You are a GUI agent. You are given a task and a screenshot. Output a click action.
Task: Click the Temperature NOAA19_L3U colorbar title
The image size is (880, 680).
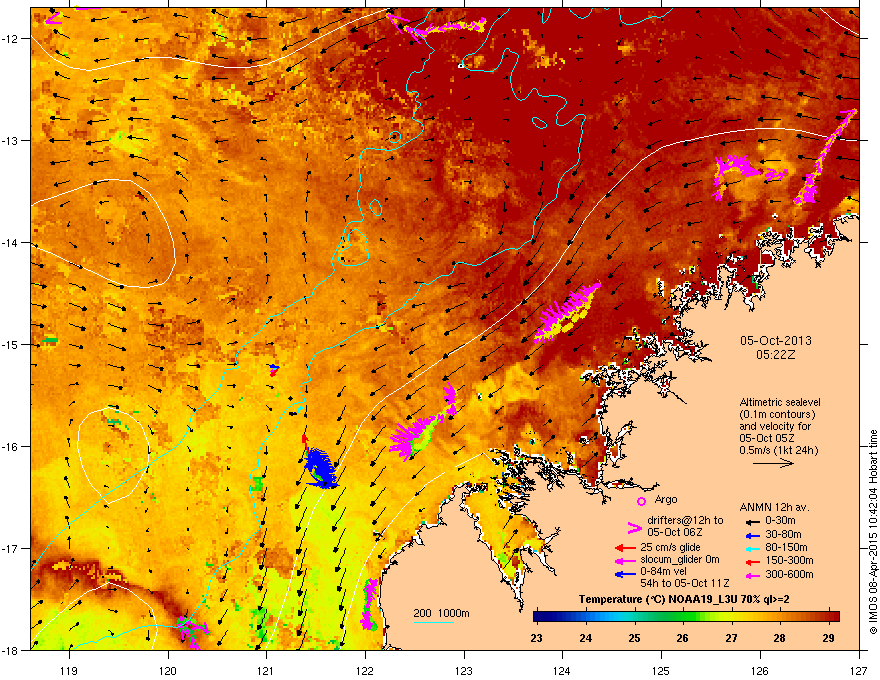coord(684,600)
